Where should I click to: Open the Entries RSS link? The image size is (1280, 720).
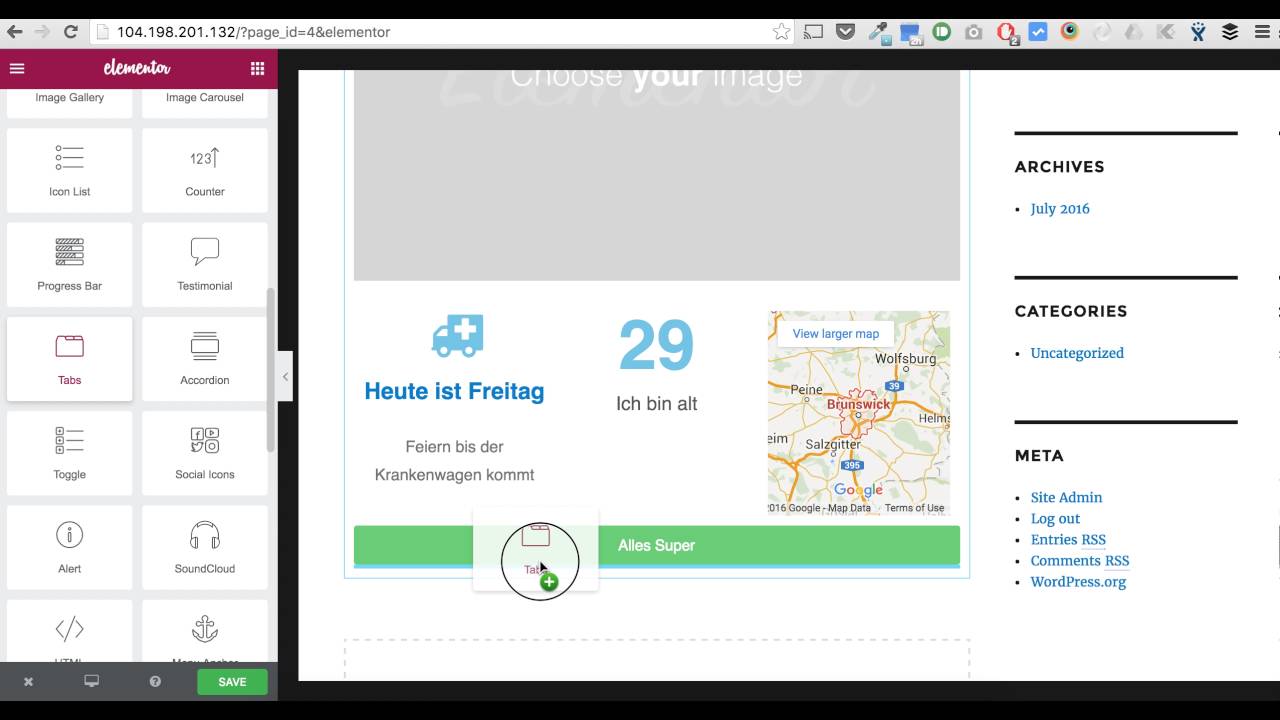(1068, 540)
